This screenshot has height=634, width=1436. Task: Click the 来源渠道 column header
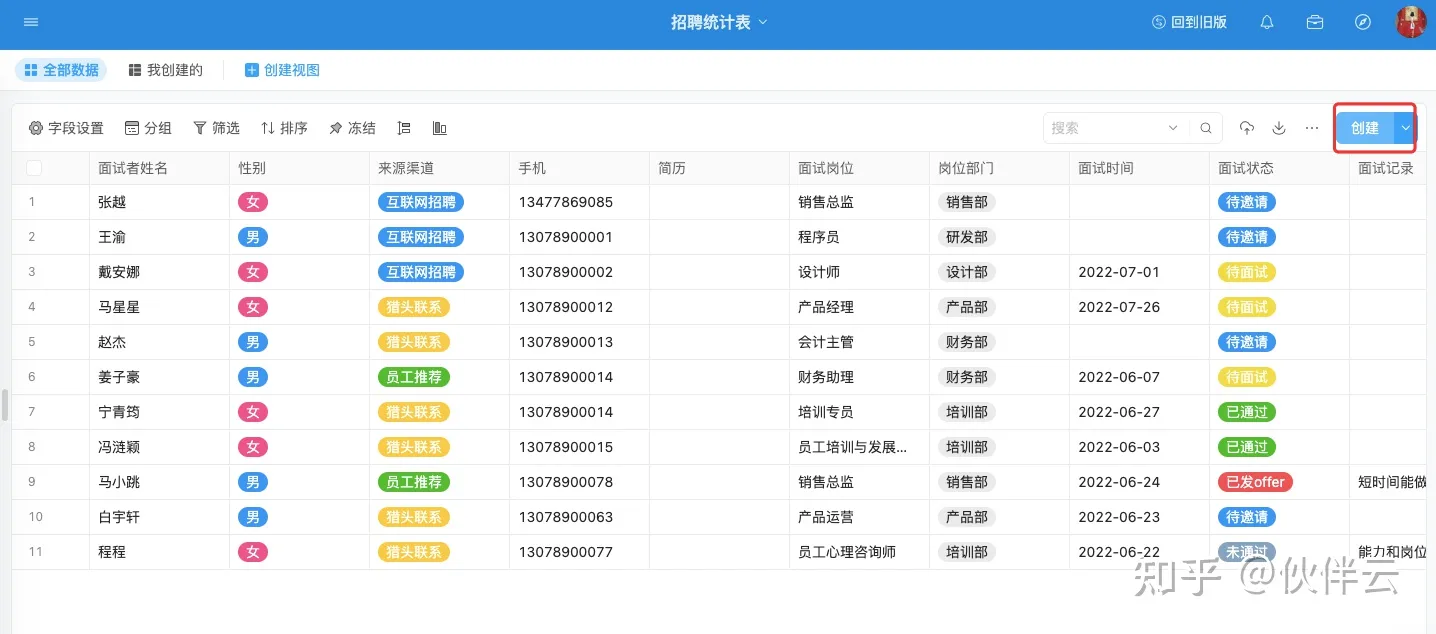pyautogui.click(x=439, y=168)
